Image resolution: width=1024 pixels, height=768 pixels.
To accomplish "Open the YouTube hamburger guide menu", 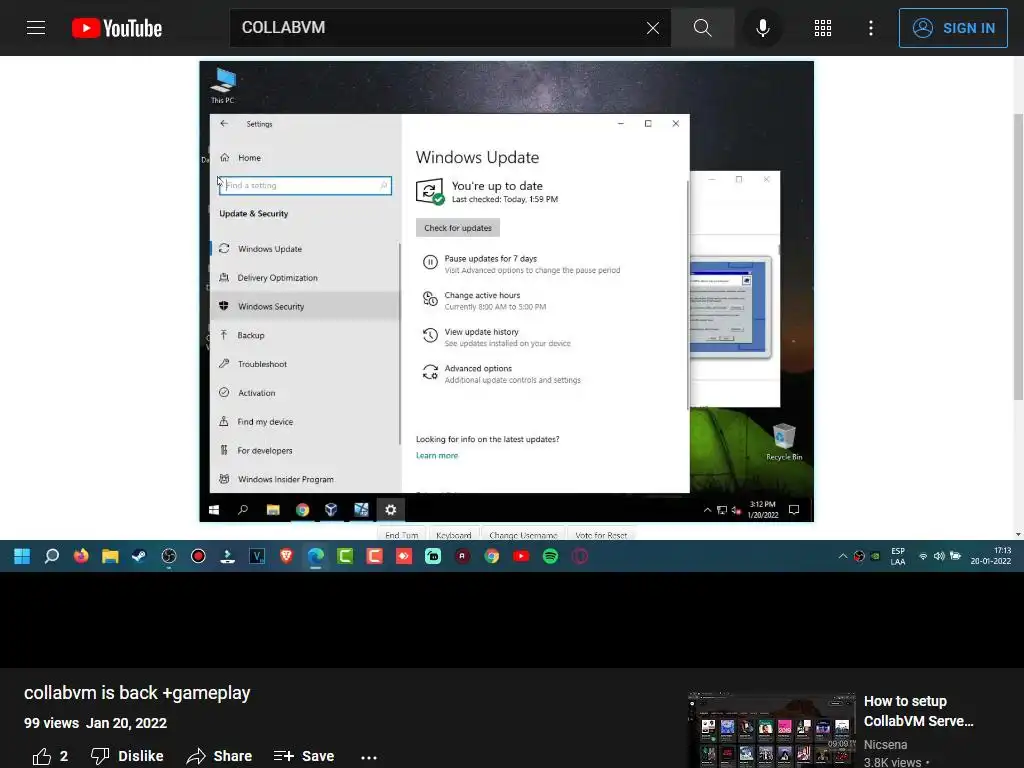I will 36,27.
